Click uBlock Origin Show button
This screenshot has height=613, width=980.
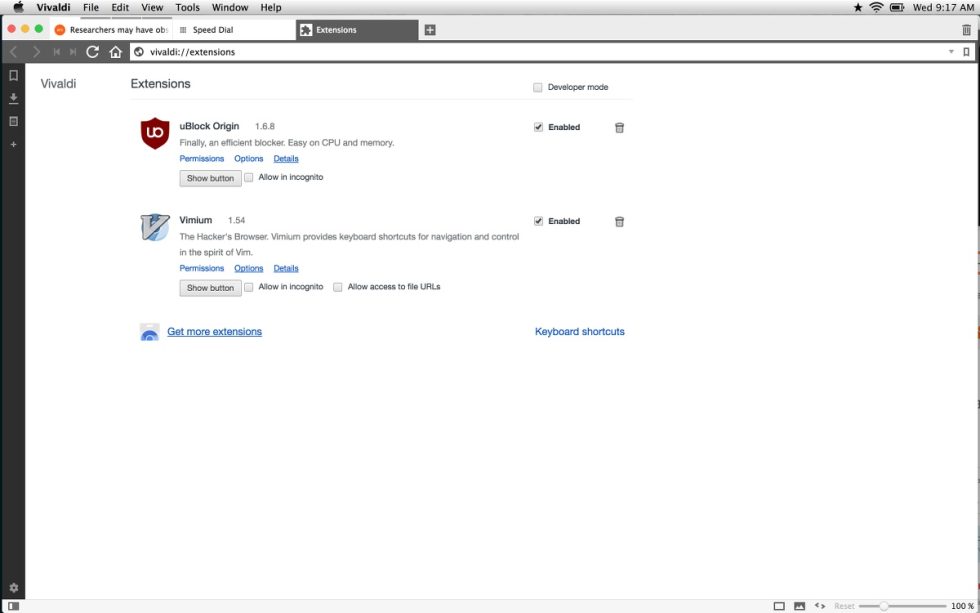pos(210,178)
